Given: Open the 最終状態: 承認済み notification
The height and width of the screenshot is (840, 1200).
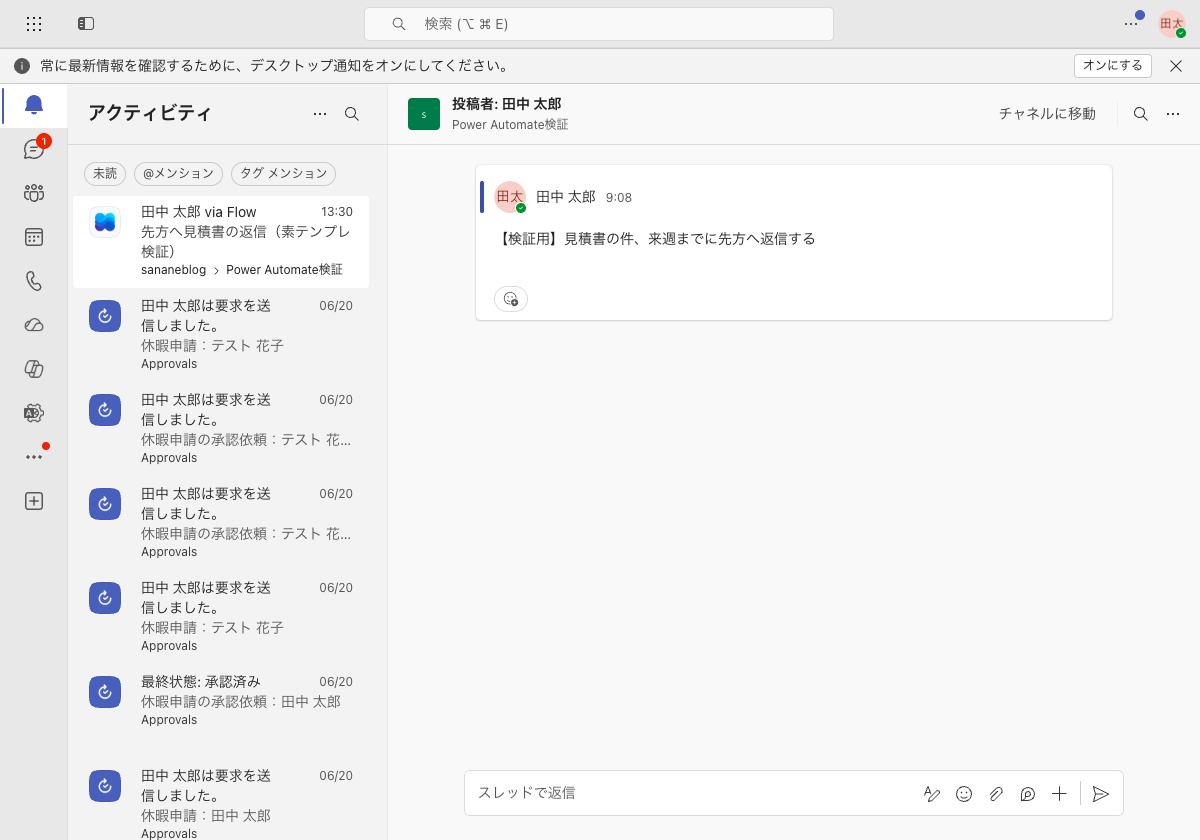Looking at the screenshot, I should pyautogui.click(x=221, y=700).
